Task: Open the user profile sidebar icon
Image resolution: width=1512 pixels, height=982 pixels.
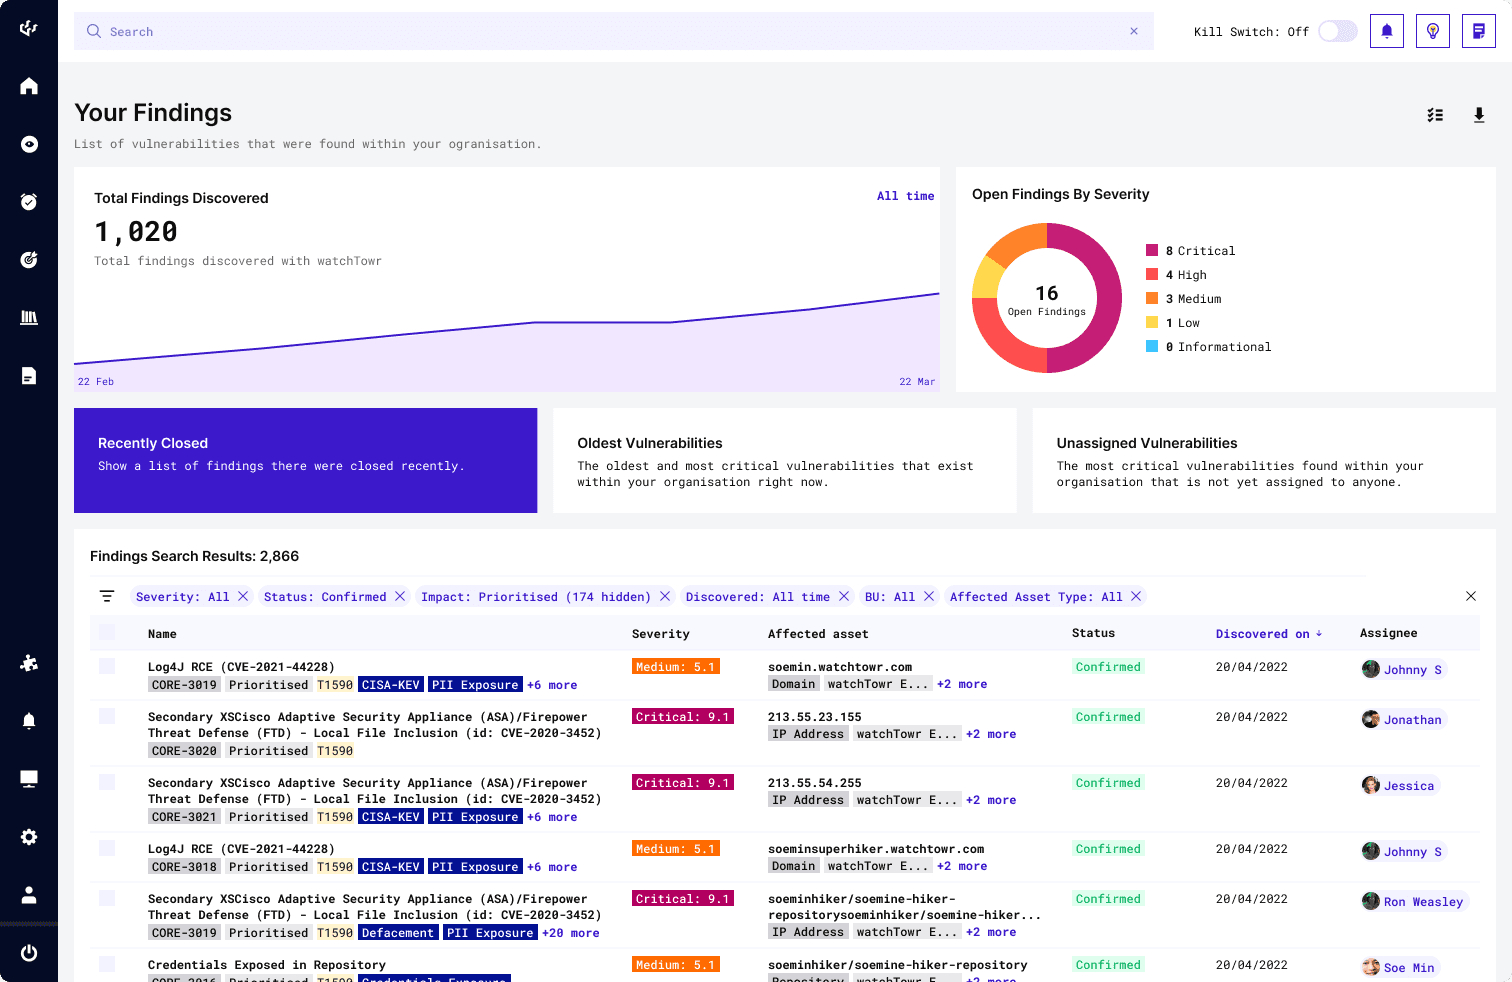Action: [x=29, y=895]
